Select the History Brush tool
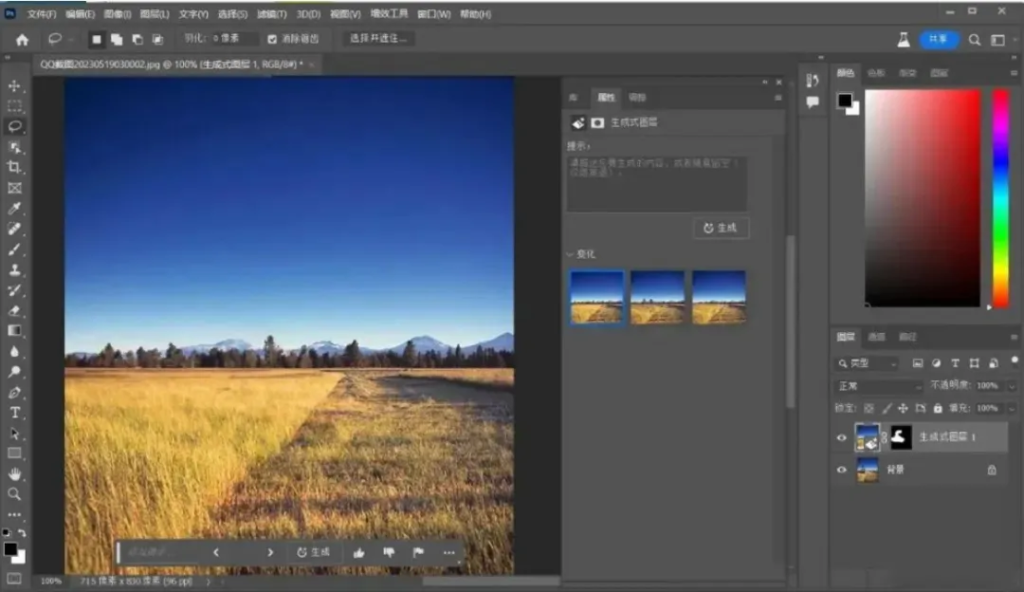This screenshot has width=1024, height=592. (14, 290)
